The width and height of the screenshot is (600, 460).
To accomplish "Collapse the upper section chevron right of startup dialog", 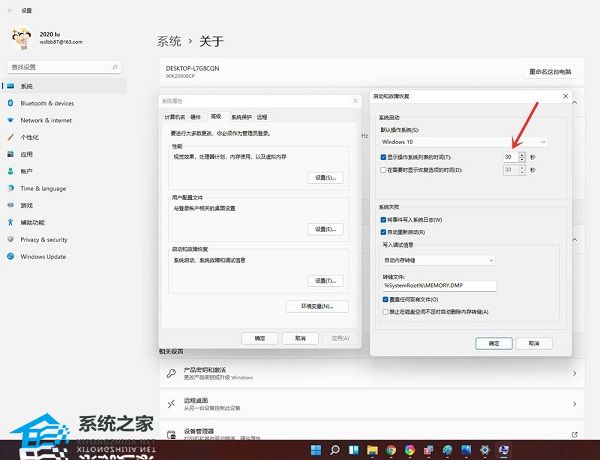I will 575,103.
